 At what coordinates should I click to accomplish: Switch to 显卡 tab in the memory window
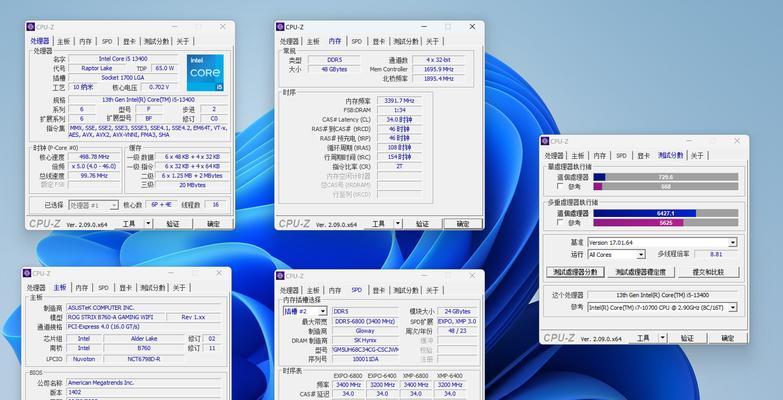tap(379, 41)
